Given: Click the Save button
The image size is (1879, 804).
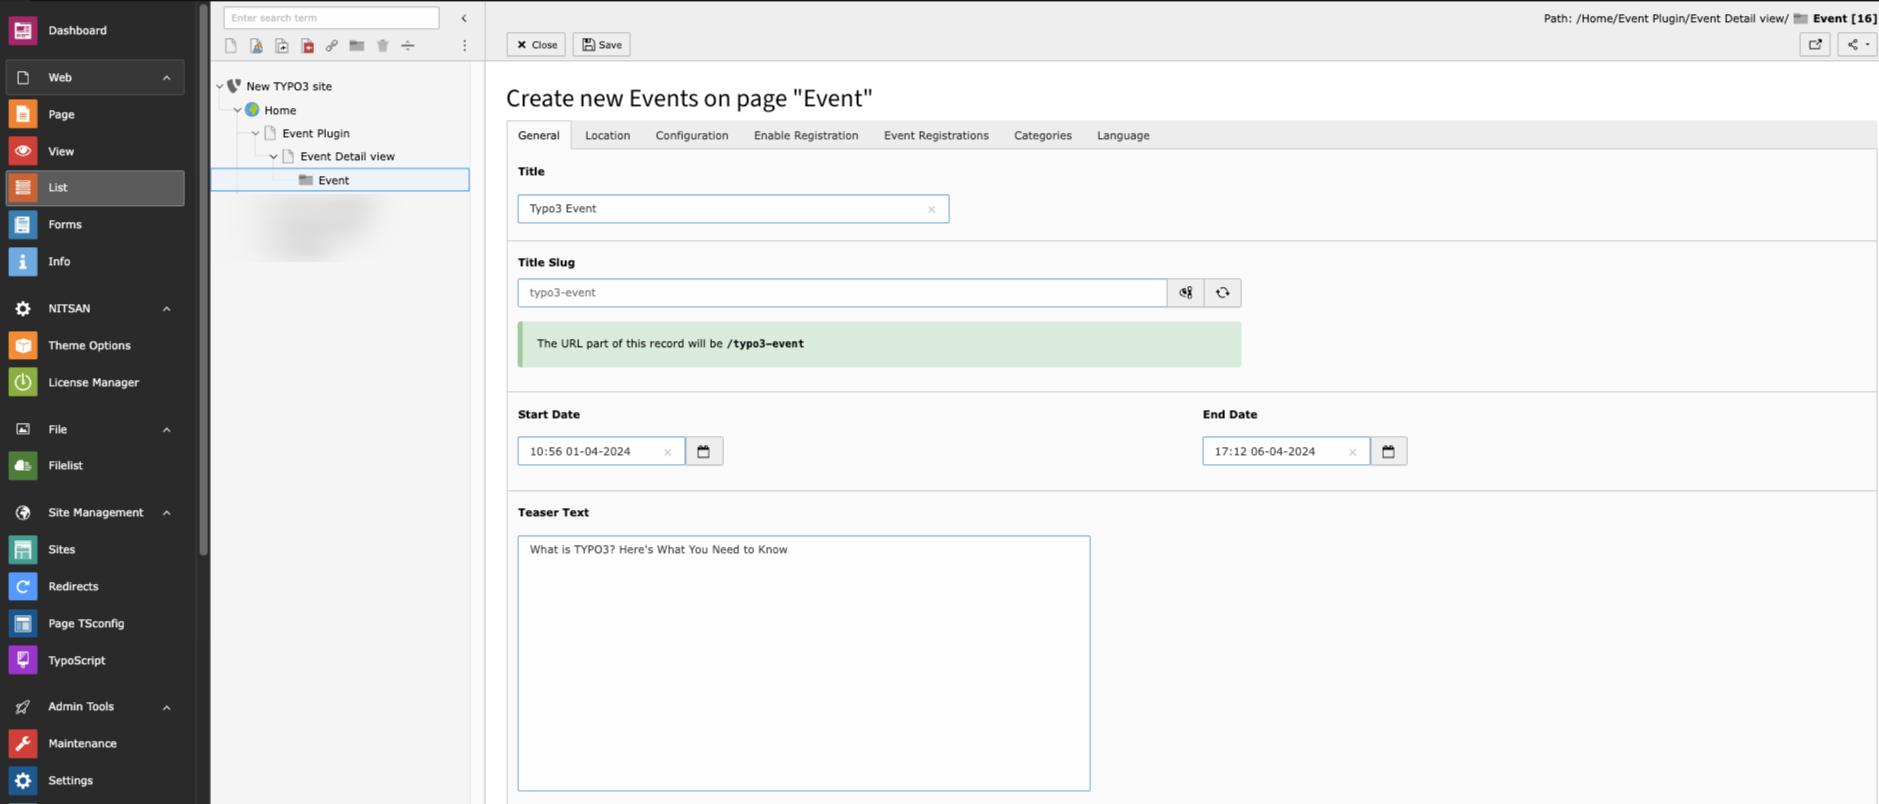Looking at the screenshot, I should (602, 45).
